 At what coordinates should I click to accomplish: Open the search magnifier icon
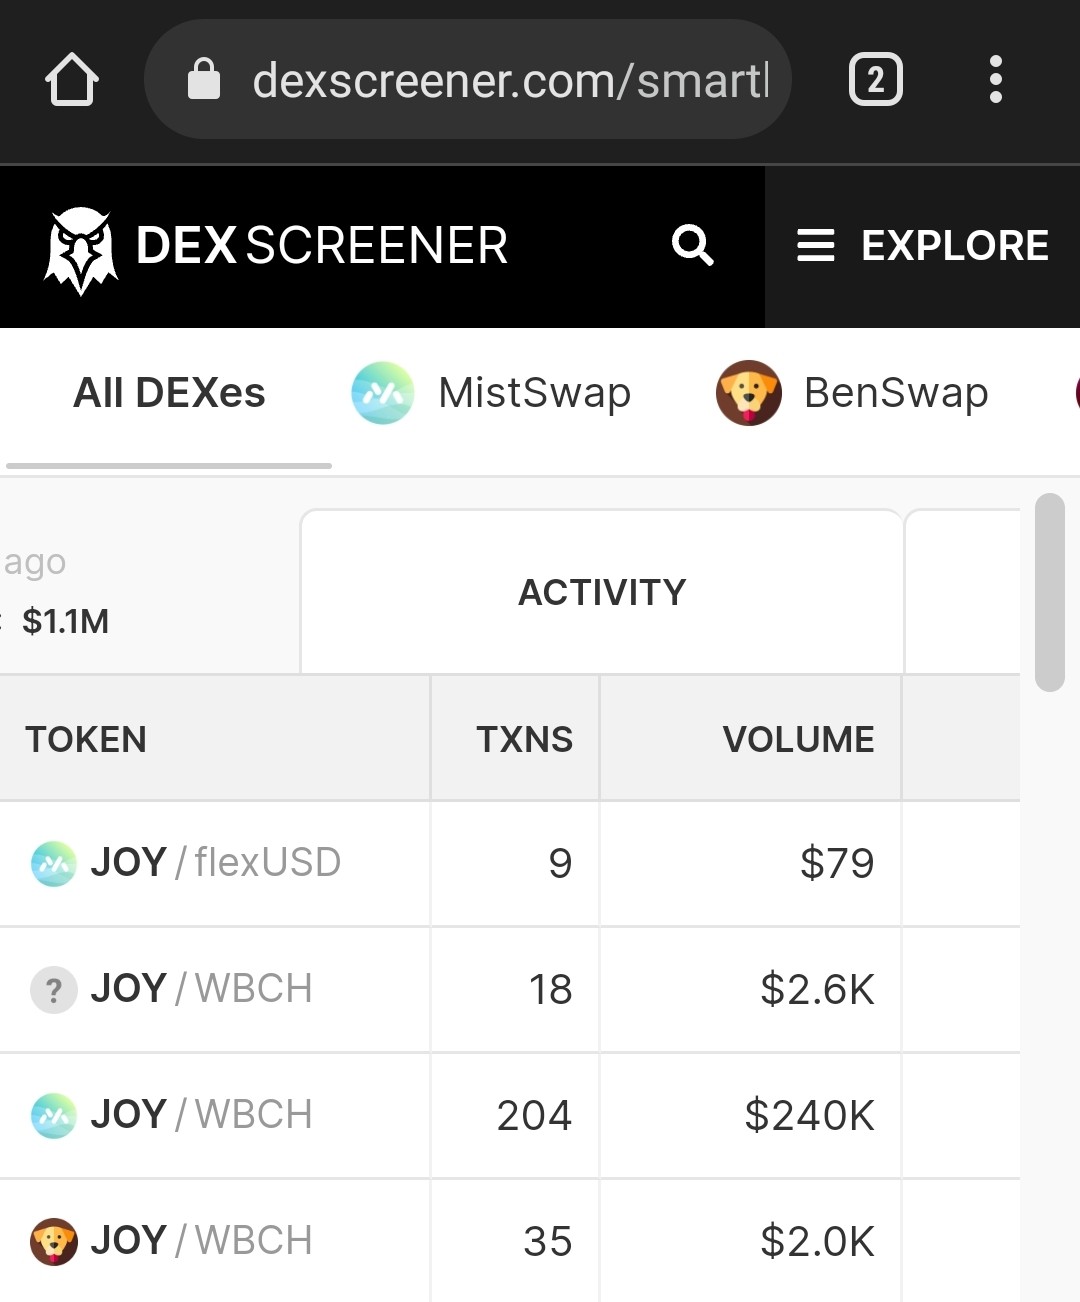pos(692,245)
